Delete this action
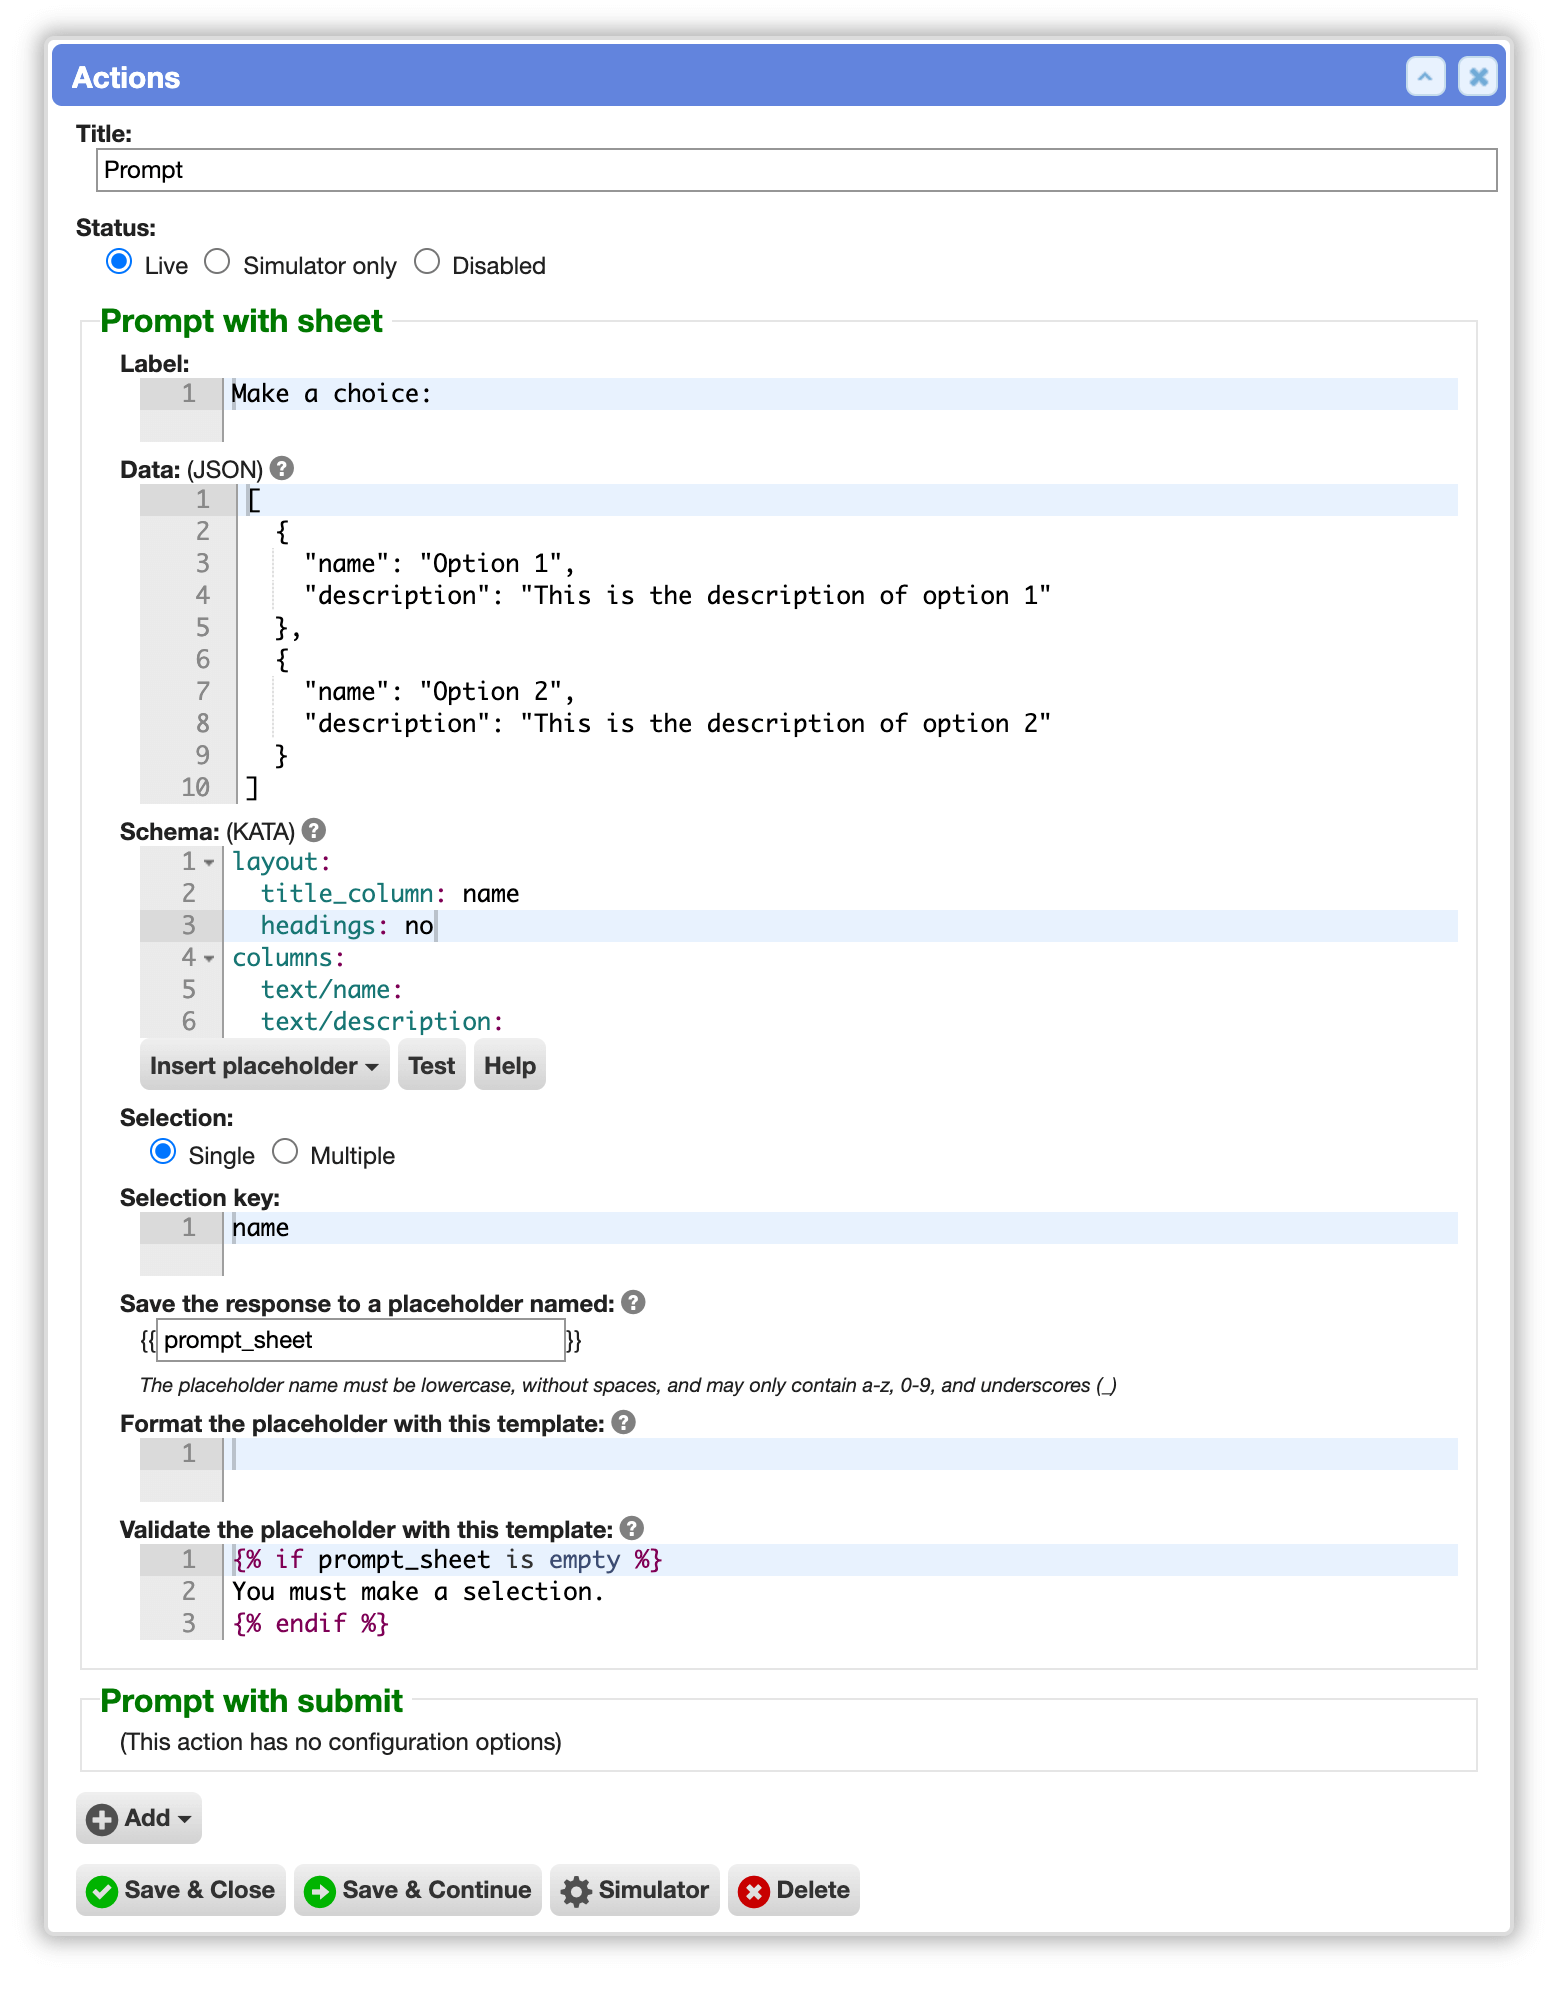Image resolution: width=1564 pixels, height=2000 pixels. 794,1890
